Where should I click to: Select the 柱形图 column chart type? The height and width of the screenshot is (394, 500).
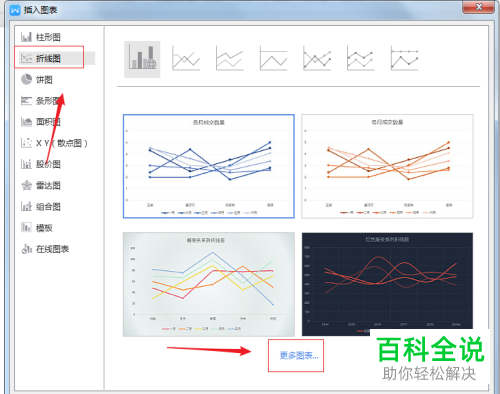41,37
